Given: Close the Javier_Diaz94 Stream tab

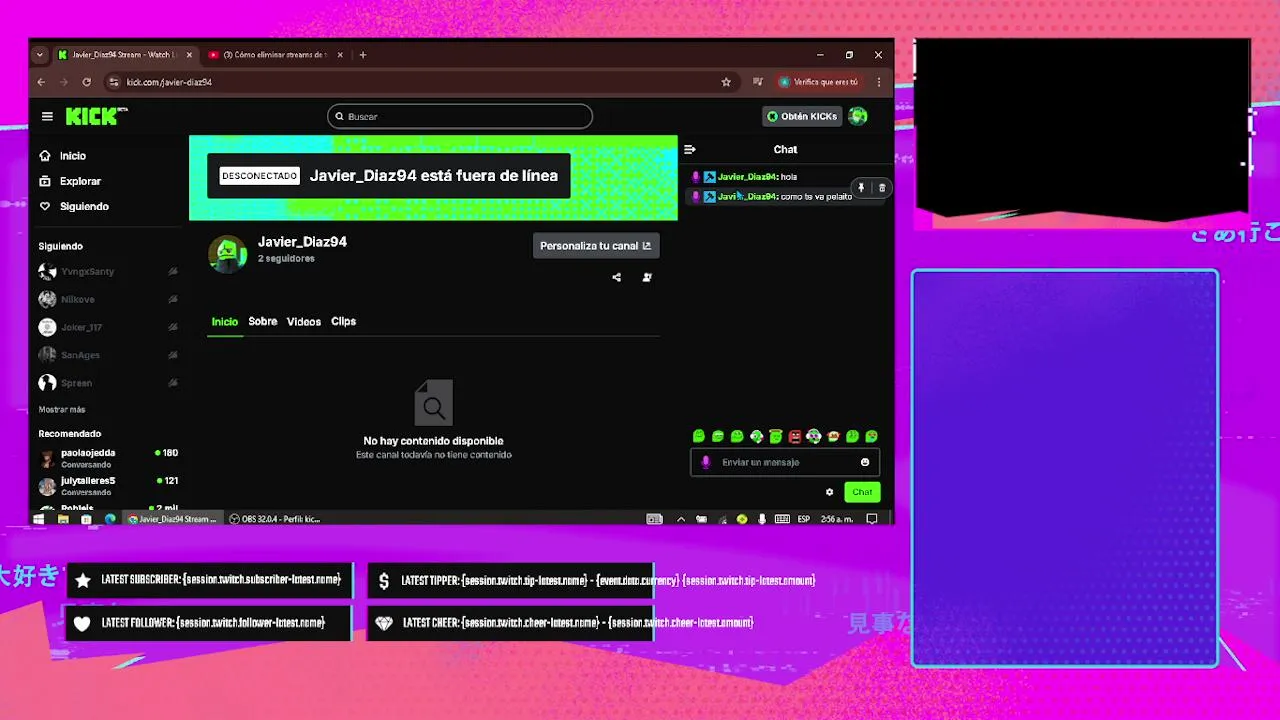Looking at the screenshot, I should [189, 55].
